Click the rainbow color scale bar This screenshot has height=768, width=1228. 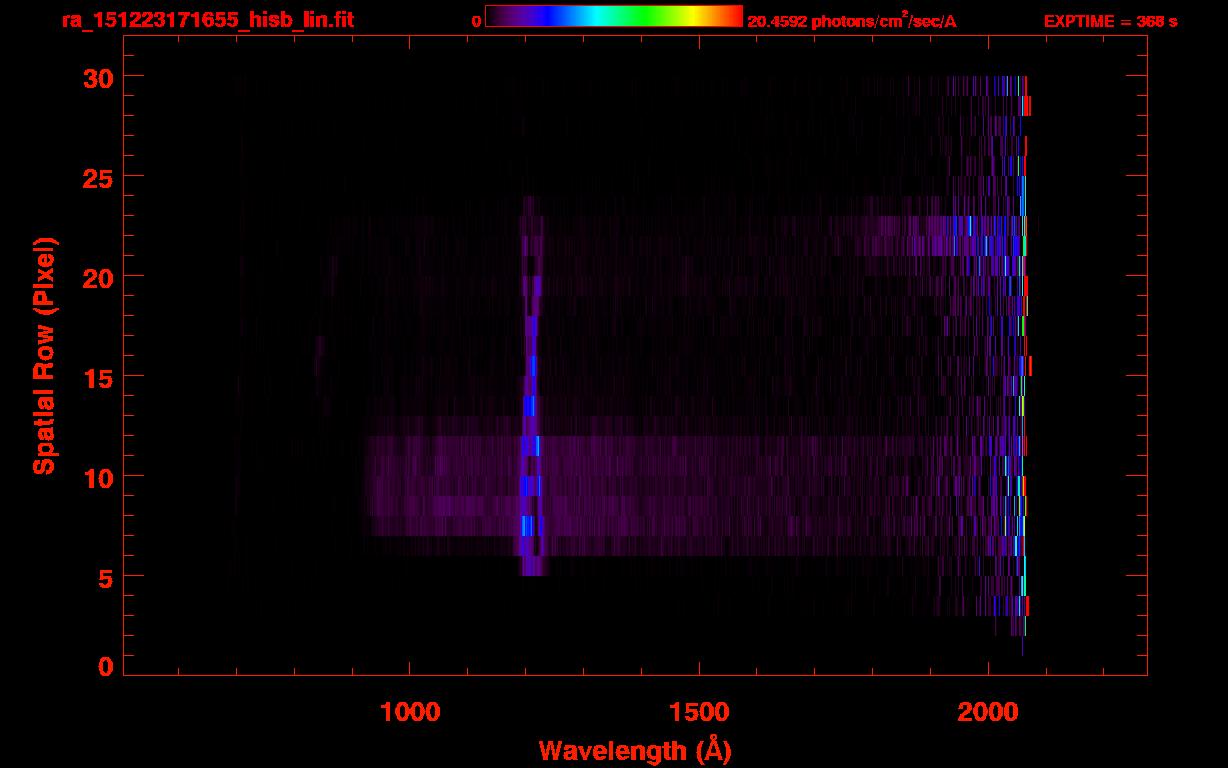(614, 16)
